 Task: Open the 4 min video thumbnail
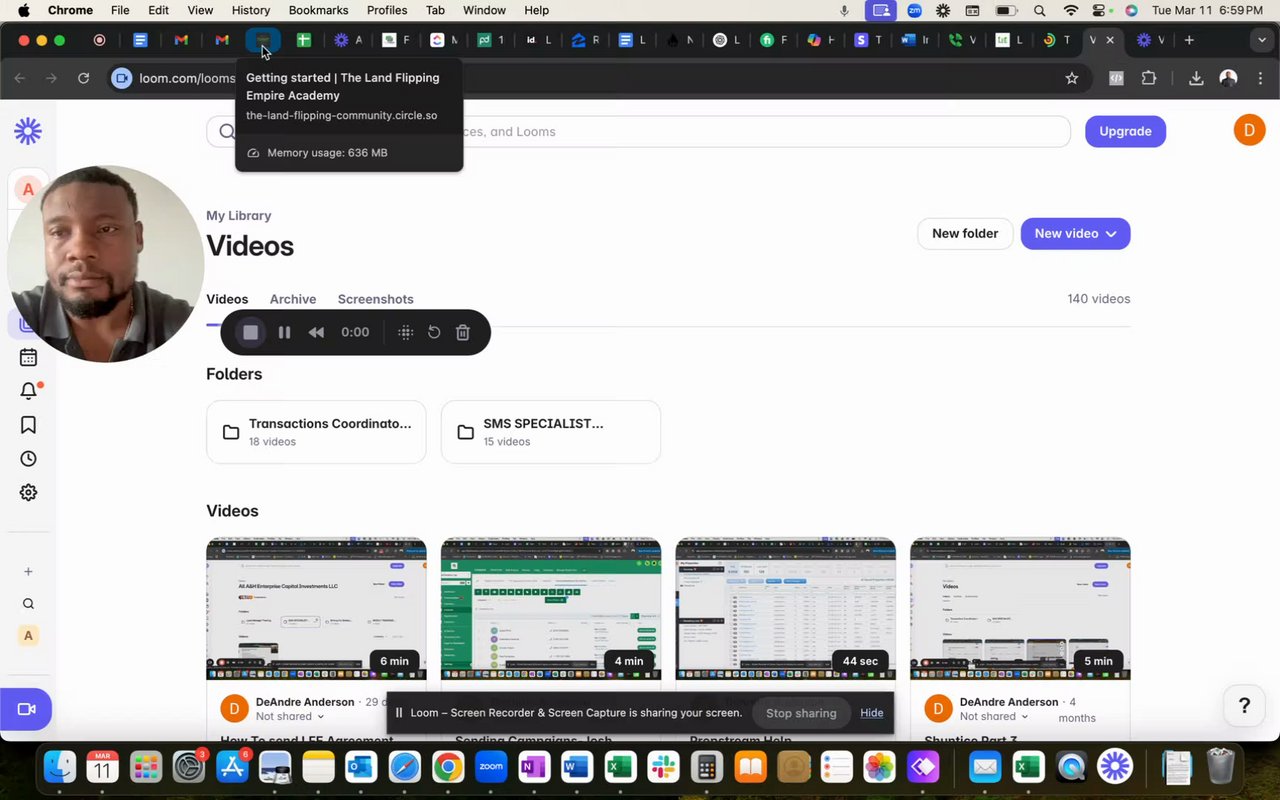tap(551, 609)
